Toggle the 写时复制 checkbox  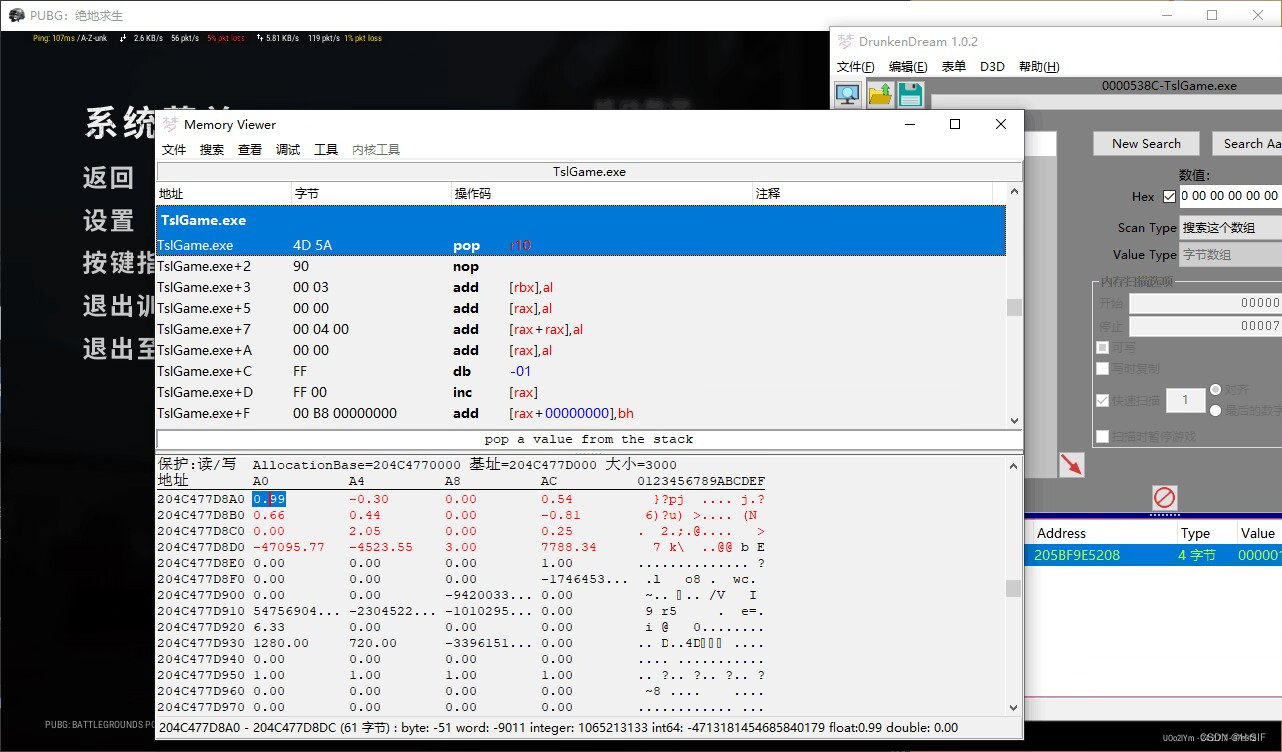pos(1102,369)
